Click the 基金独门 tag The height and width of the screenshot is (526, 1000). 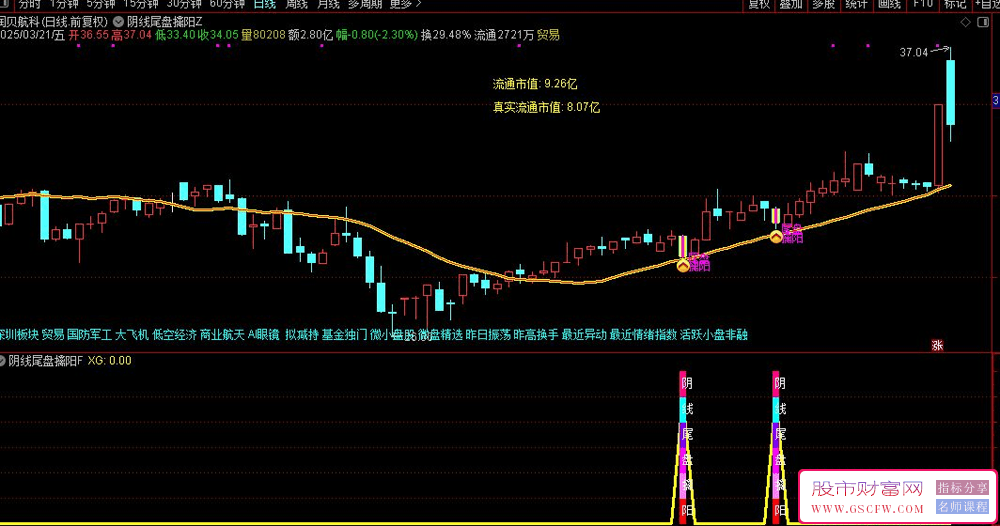344,335
